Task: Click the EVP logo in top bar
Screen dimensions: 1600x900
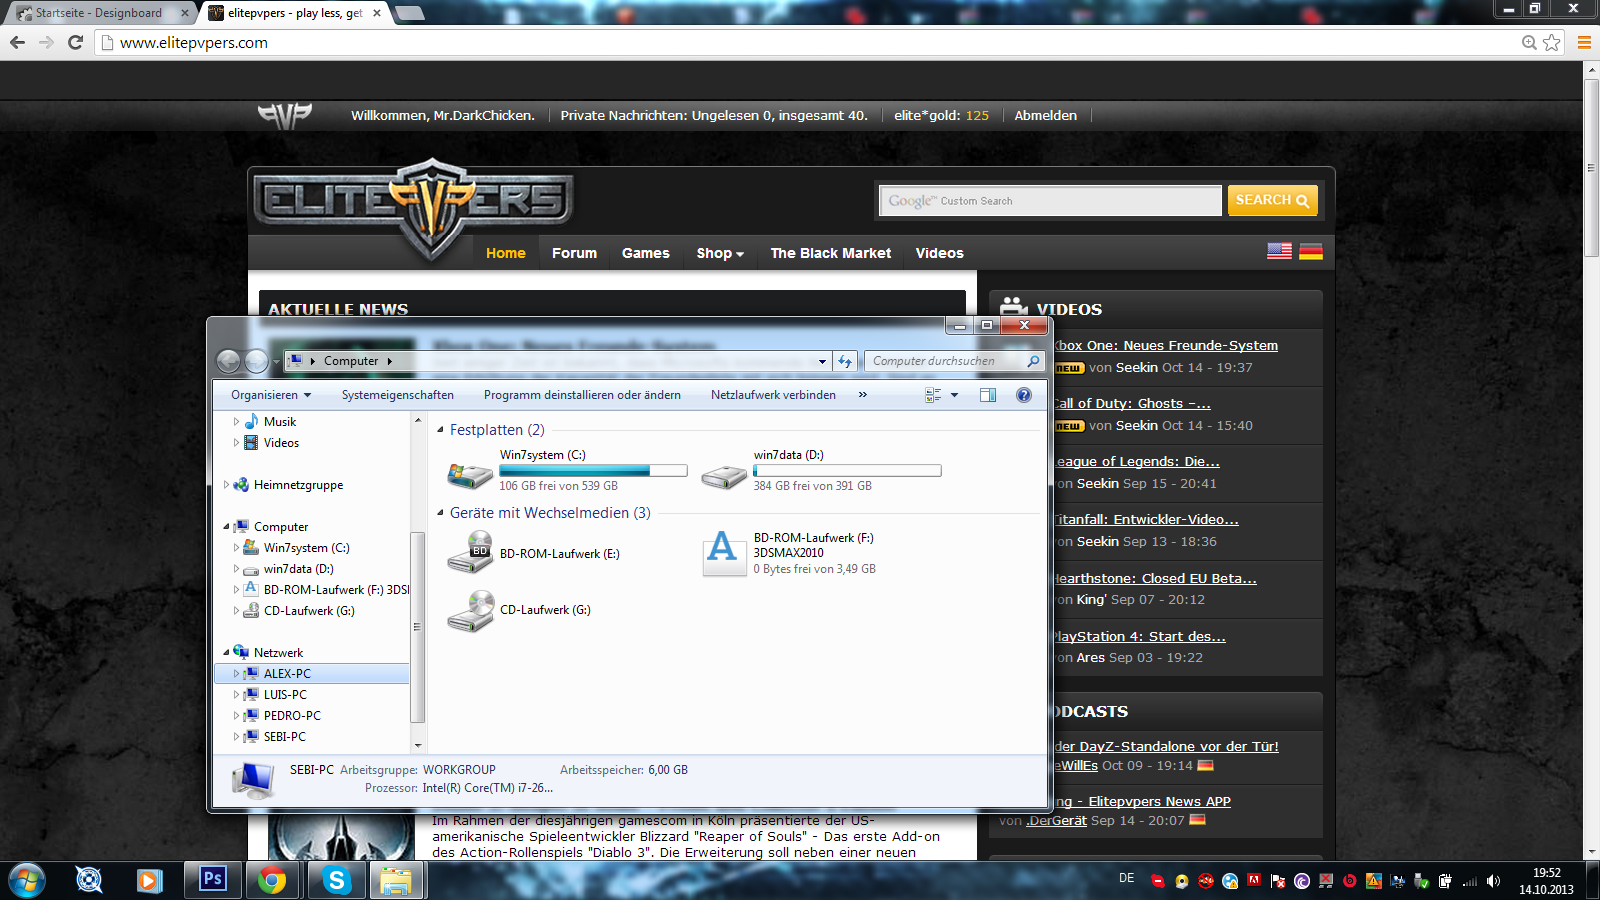Action: click(285, 116)
